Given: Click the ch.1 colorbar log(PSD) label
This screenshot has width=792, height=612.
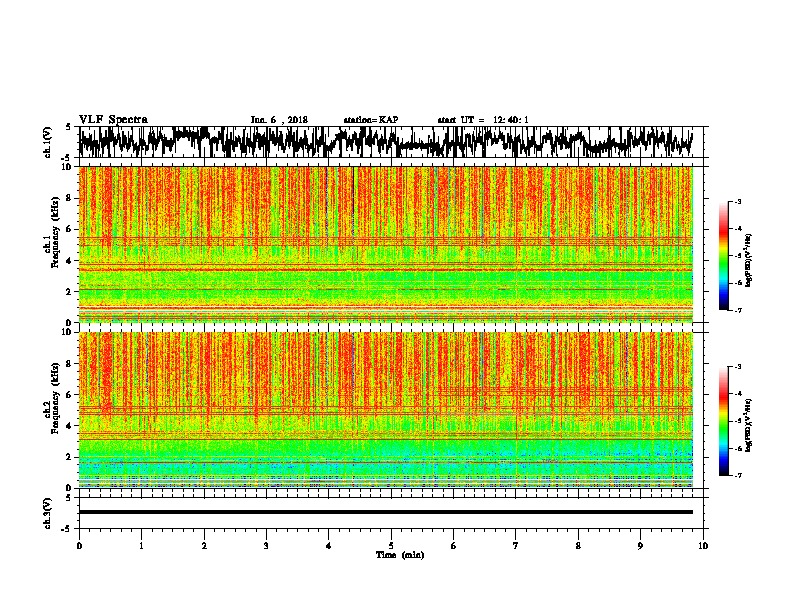Looking at the screenshot, I should point(748,260).
